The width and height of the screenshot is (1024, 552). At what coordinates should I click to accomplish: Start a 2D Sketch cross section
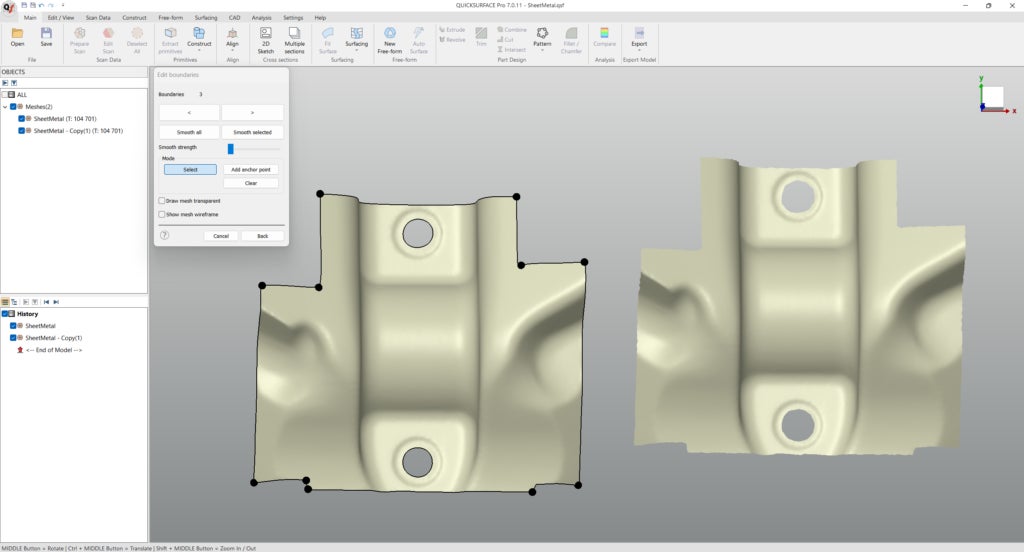click(x=266, y=40)
